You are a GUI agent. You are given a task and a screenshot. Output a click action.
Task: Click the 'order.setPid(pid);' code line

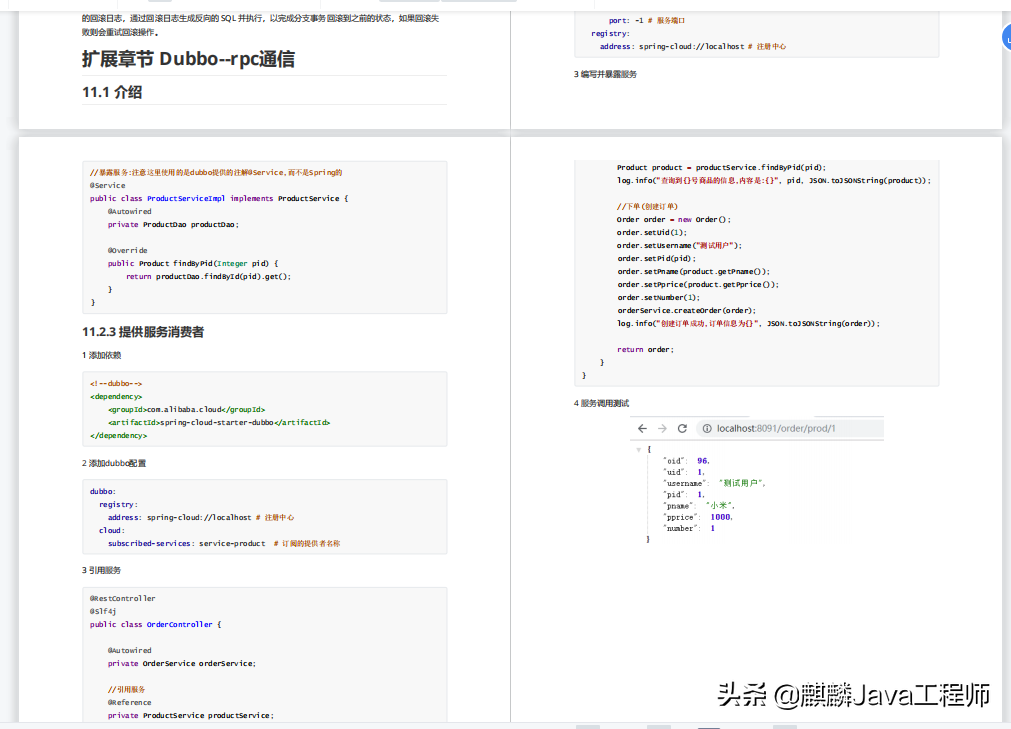pyautogui.click(x=656, y=258)
